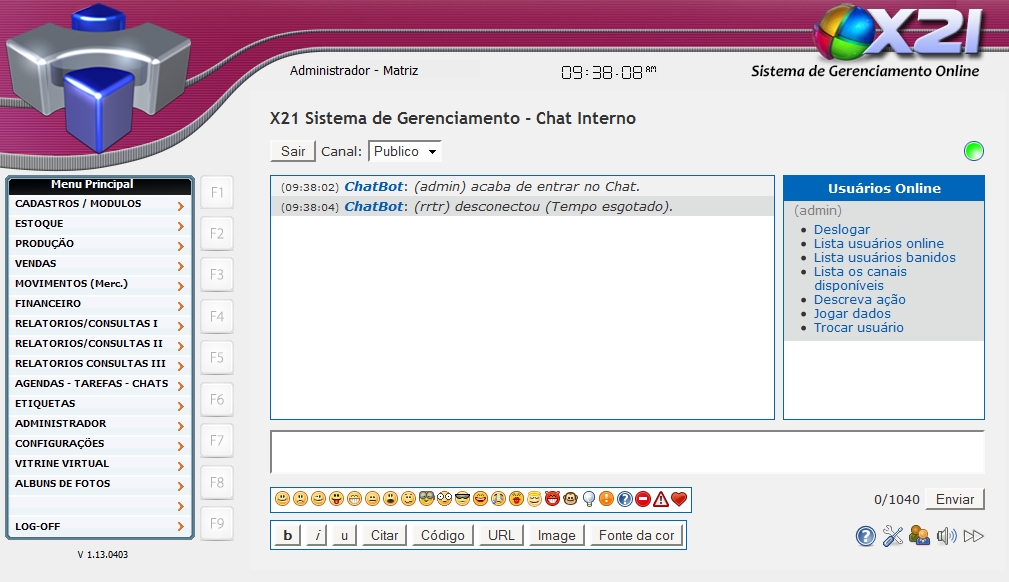Select LOG-OFF in the main menu
The width and height of the screenshot is (1009, 582).
pyautogui.click(x=38, y=526)
